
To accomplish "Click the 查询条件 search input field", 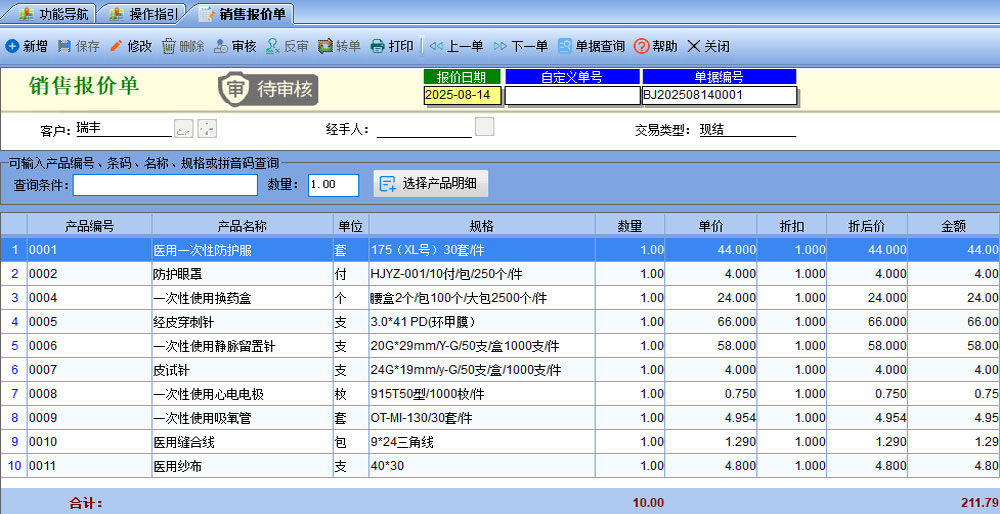I will pyautogui.click(x=165, y=185).
